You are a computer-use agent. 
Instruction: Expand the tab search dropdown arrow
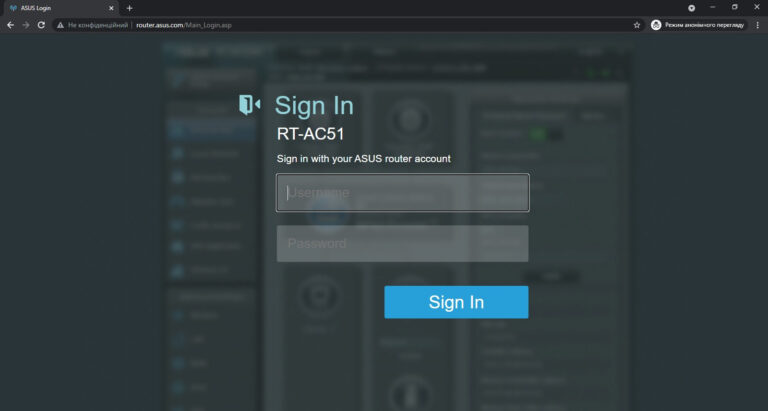[691, 8]
